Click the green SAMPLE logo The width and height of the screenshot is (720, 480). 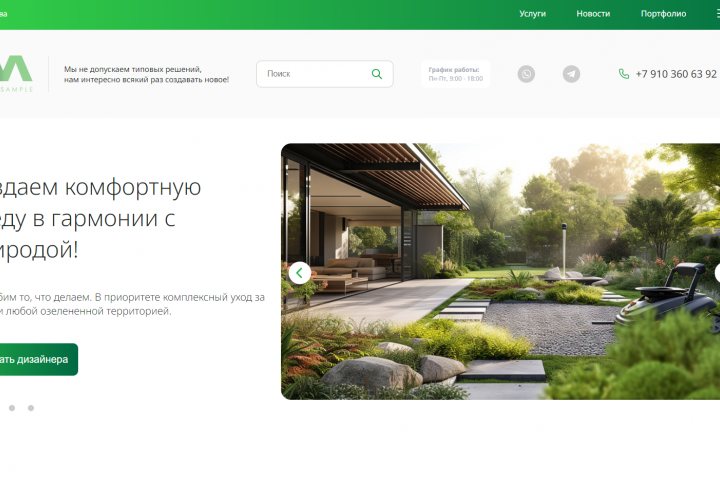click(x=16, y=74)
